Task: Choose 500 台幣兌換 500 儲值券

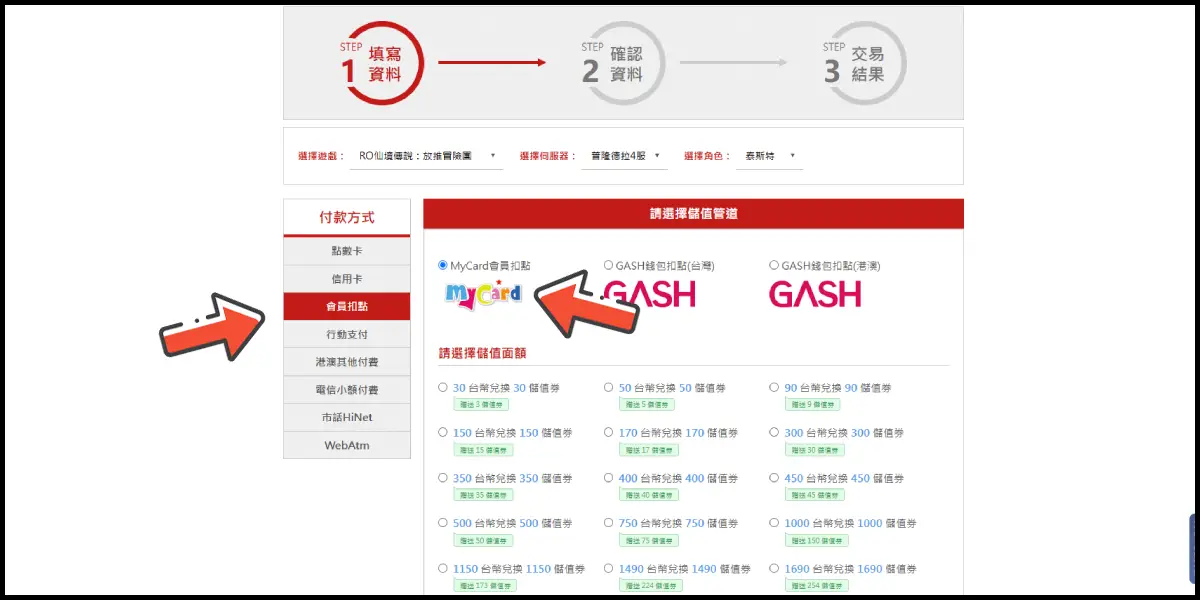Action: tap(443, 522)
